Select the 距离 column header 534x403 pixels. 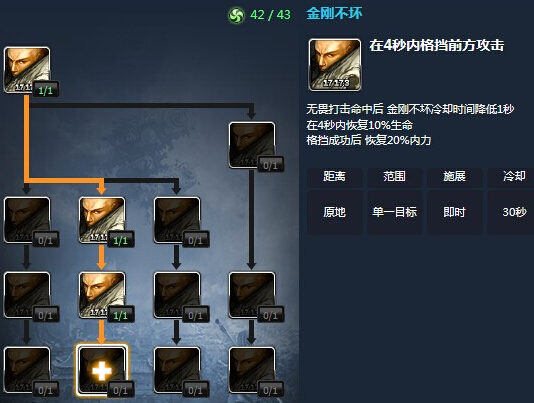[334, 177]
